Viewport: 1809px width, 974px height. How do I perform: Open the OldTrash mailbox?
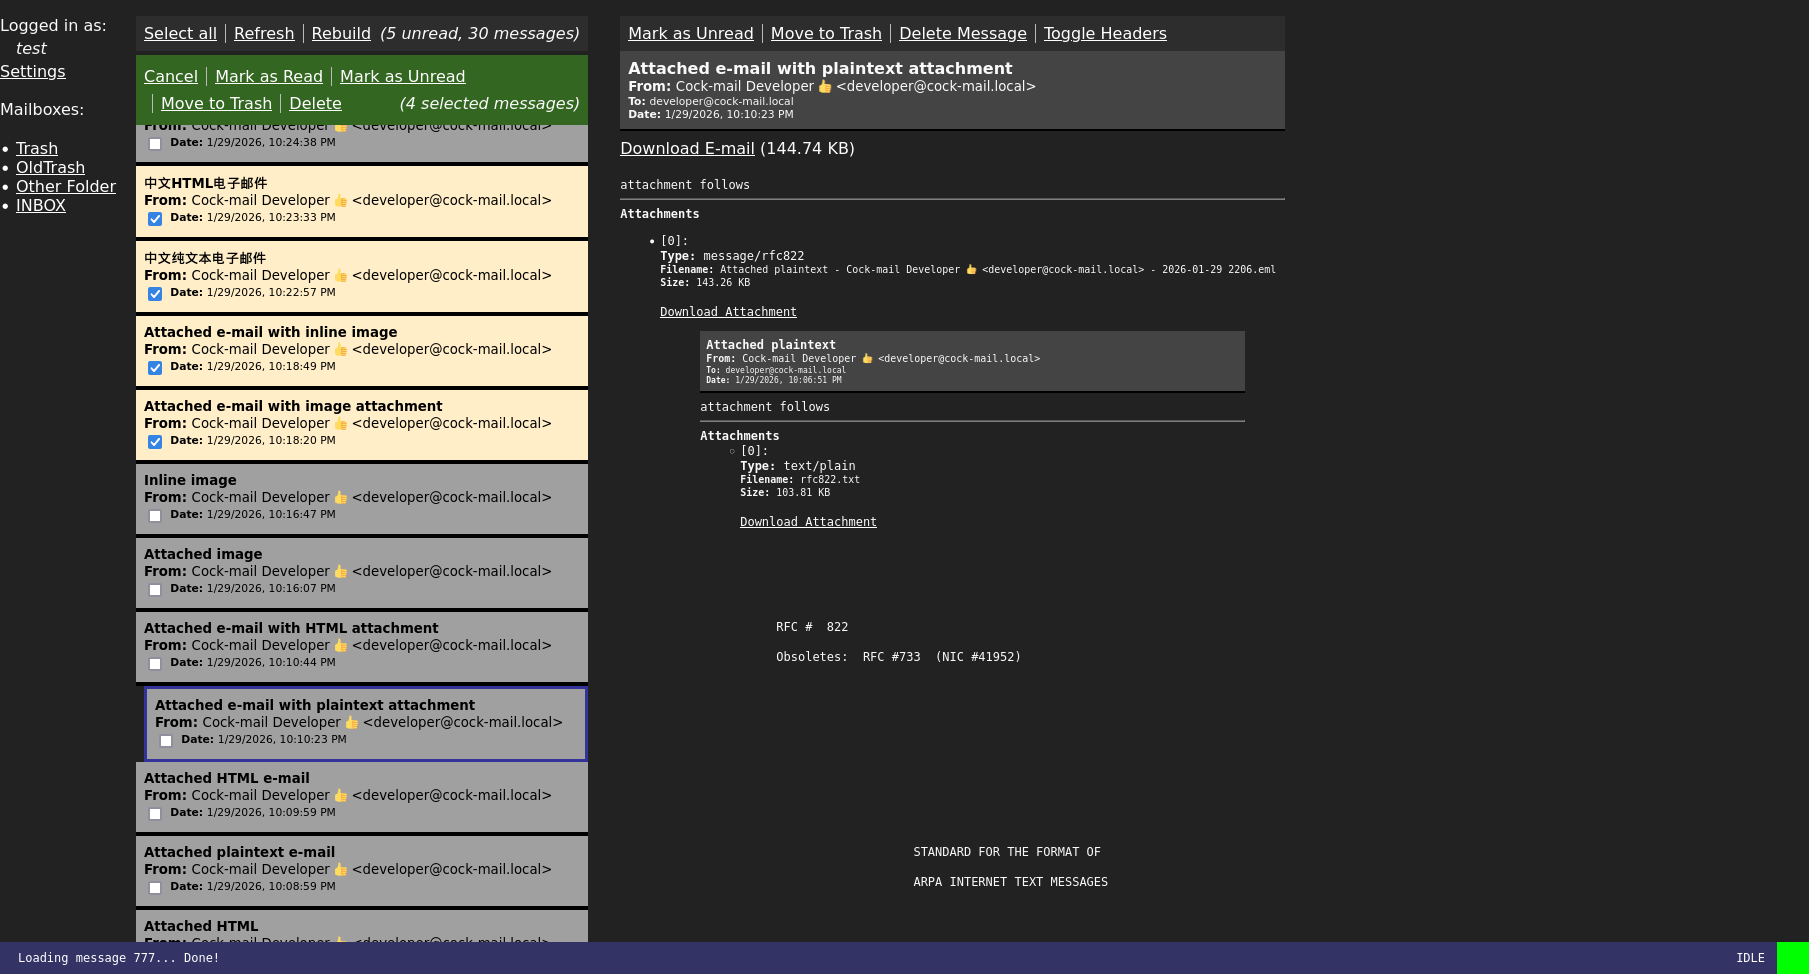50,167
